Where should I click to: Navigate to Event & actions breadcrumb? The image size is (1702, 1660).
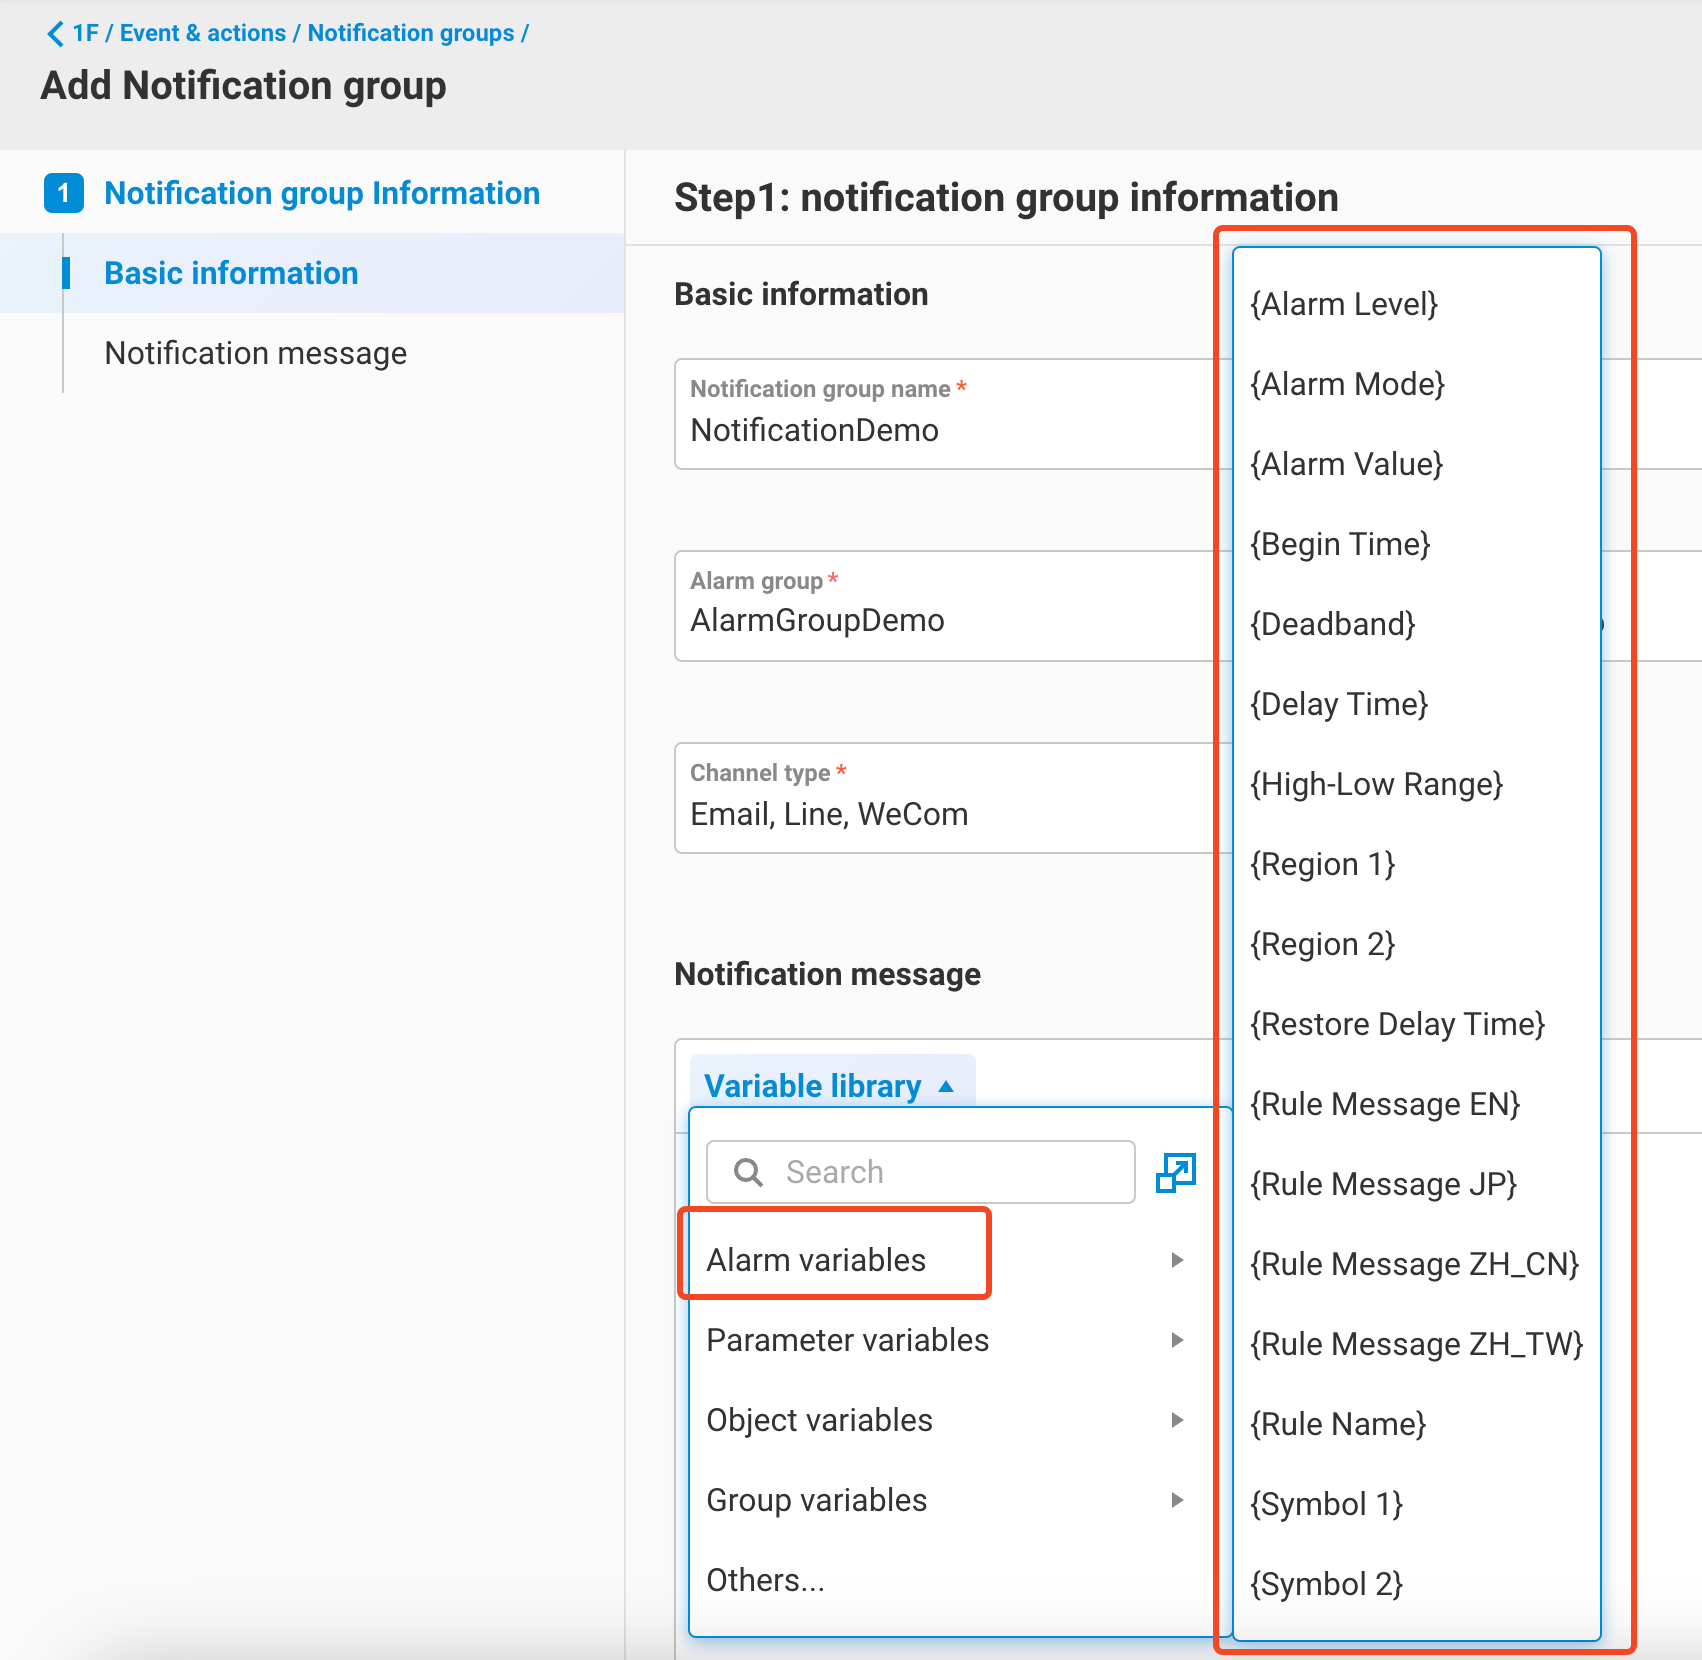(203, 33)
